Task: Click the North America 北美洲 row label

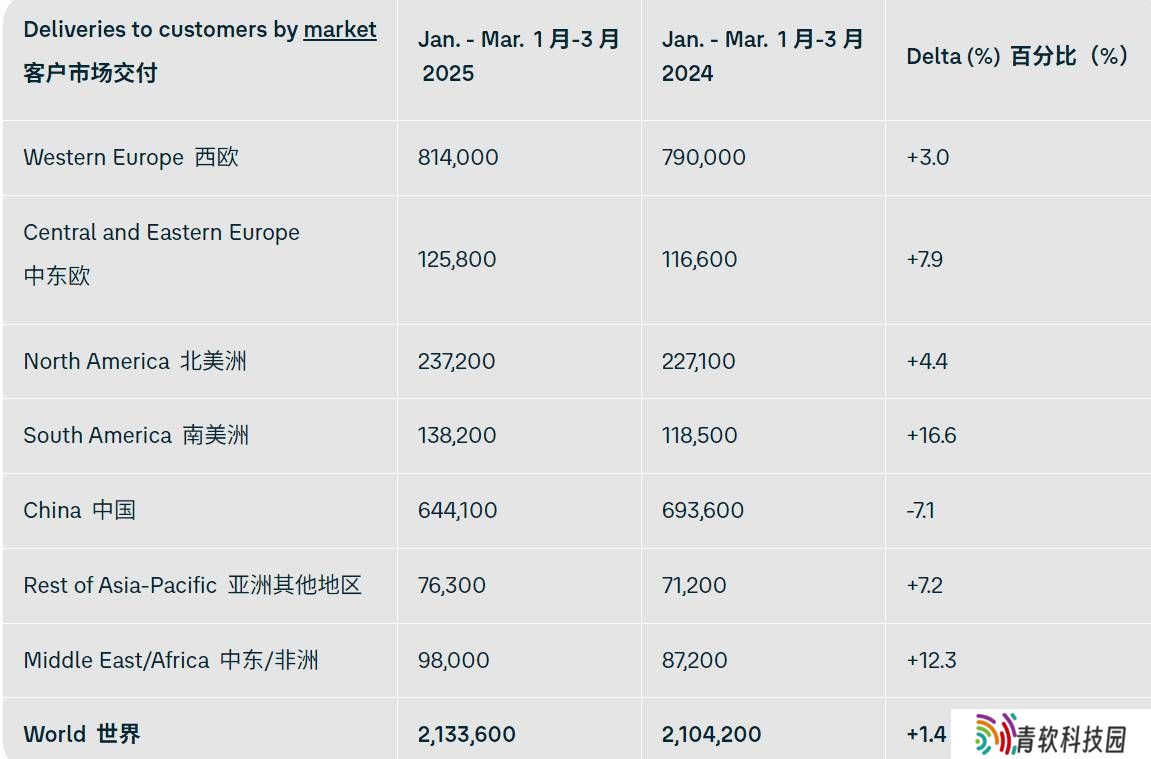Action: pyautogui.click(x=135, y=361)
